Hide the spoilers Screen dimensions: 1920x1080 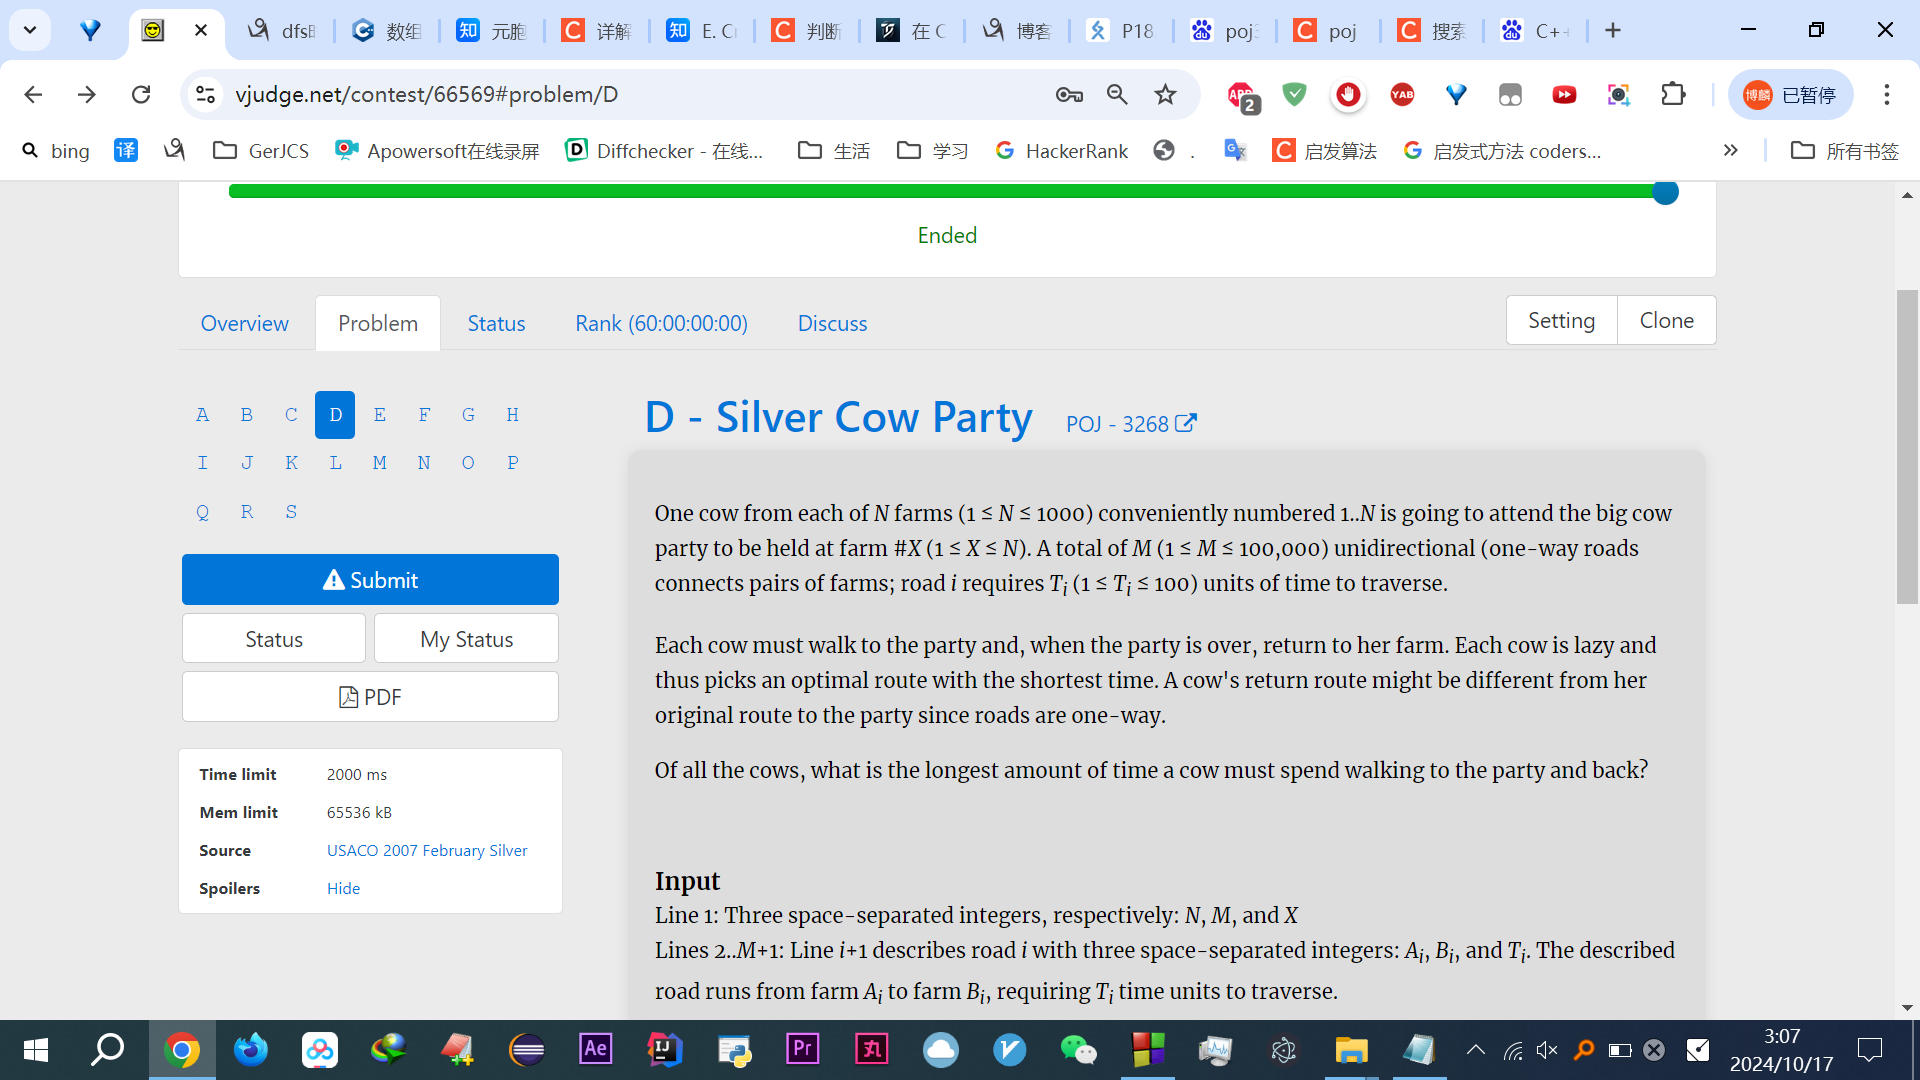(x=343, y=888)
